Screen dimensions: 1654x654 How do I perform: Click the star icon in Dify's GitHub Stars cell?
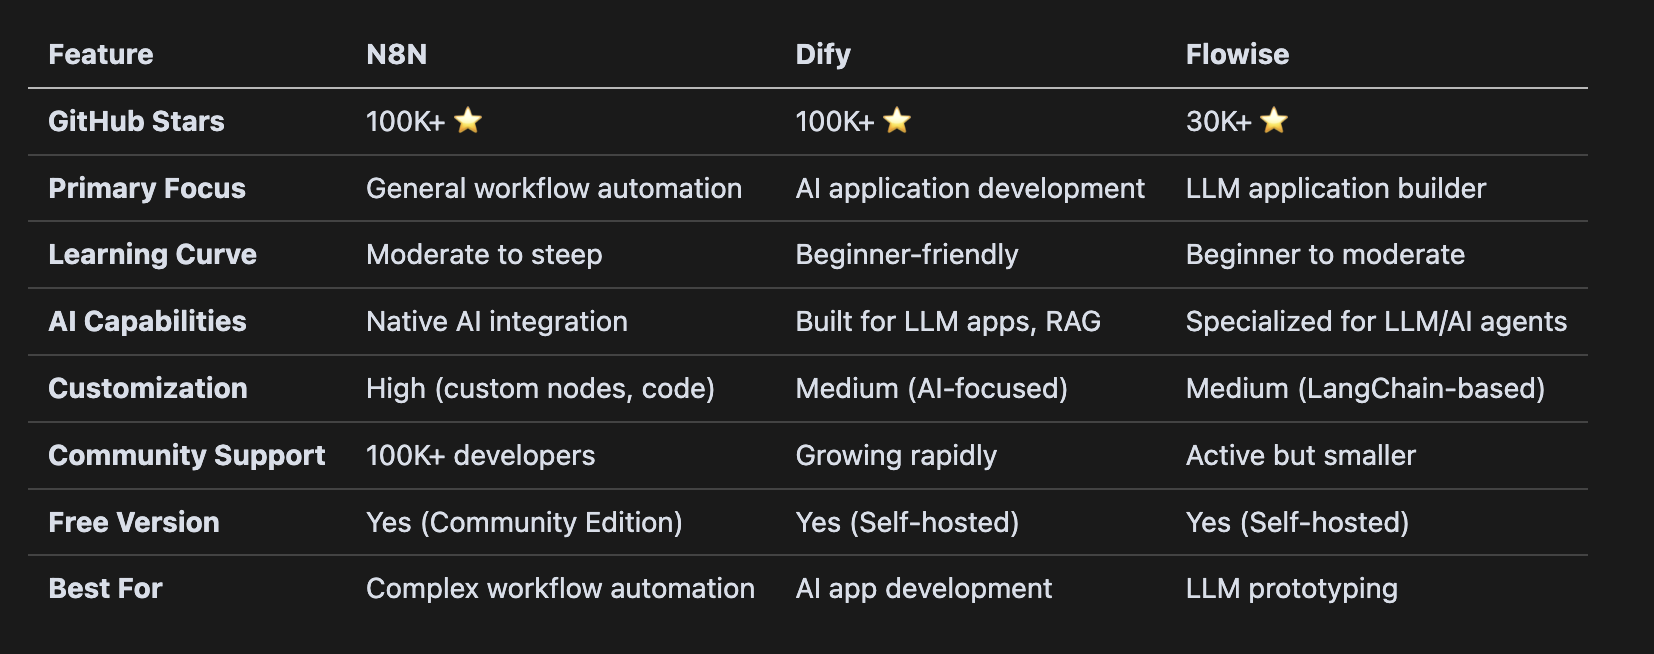point(897,121)
